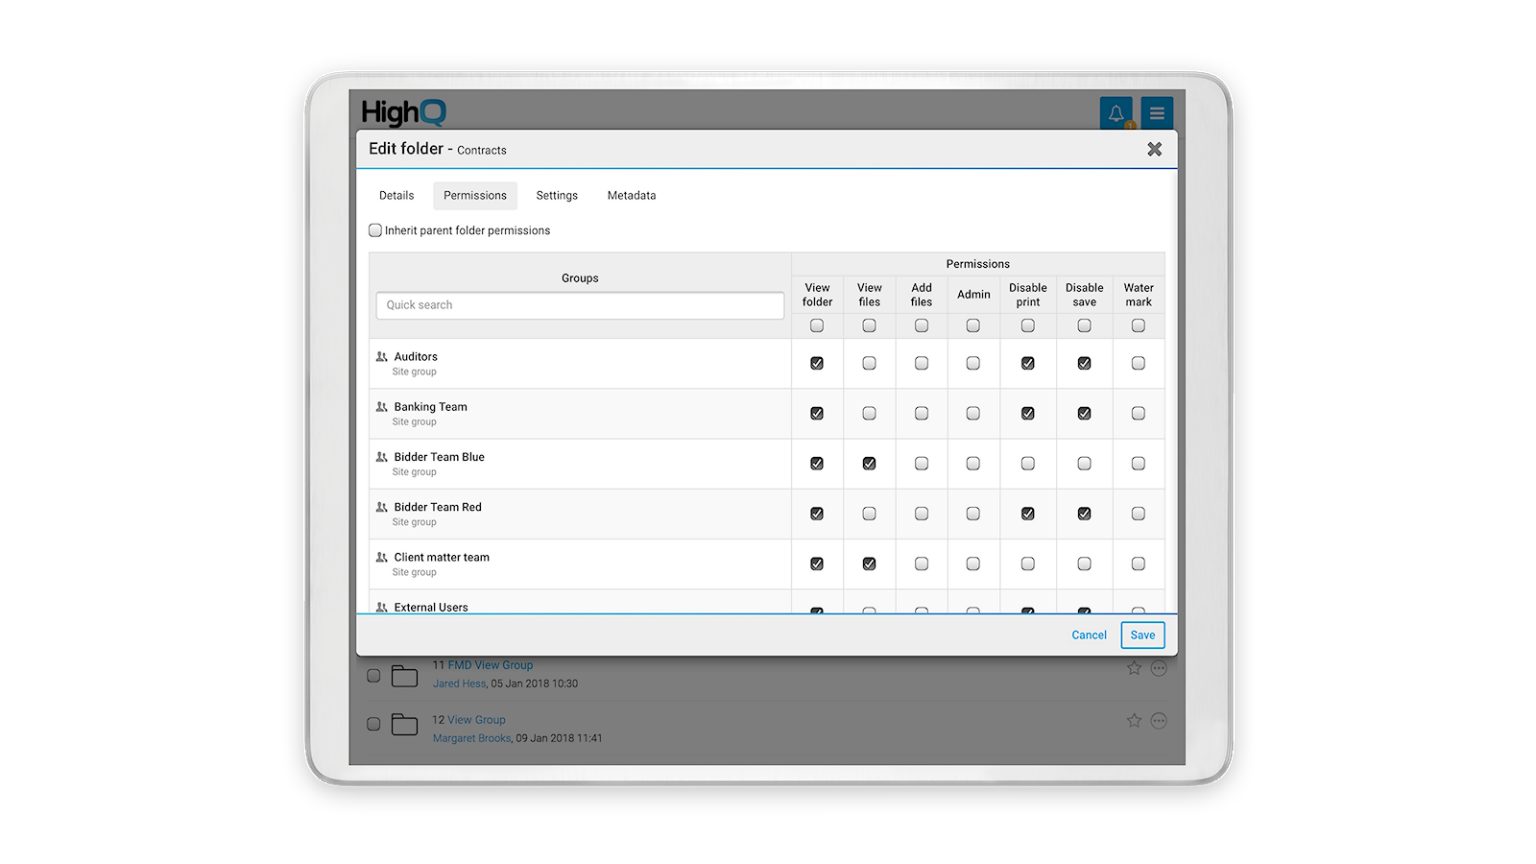Click the group icon beside Banking Team
The width and height of the screenshot is (1536, 864).
coord(380,407)
